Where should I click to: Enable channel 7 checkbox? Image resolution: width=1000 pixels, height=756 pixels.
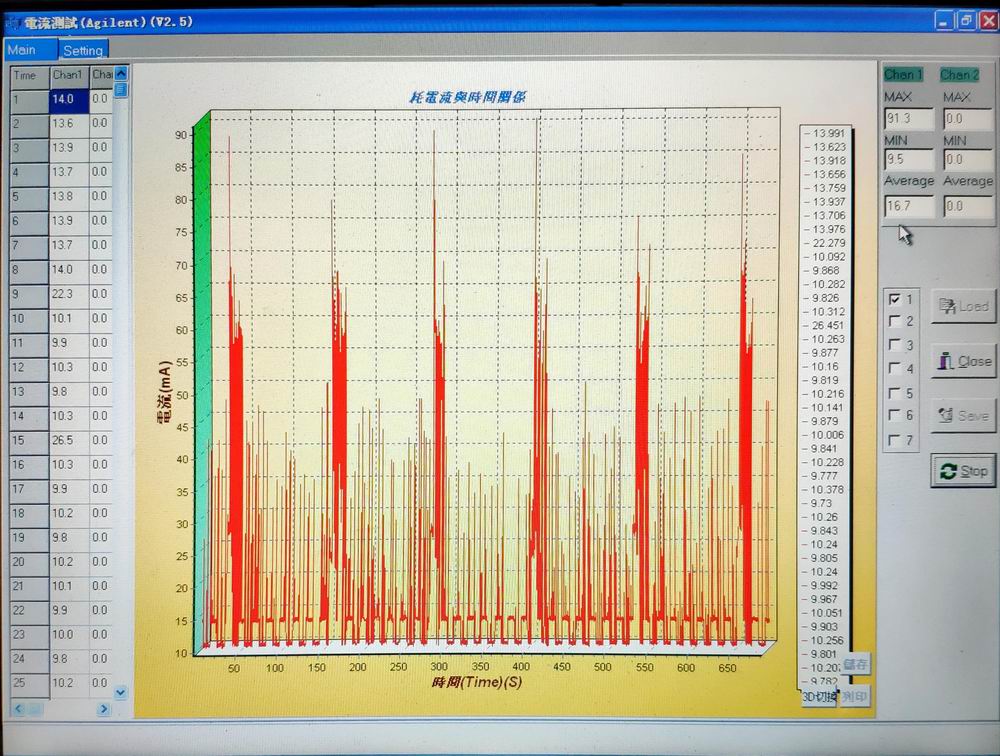(895, 440)
